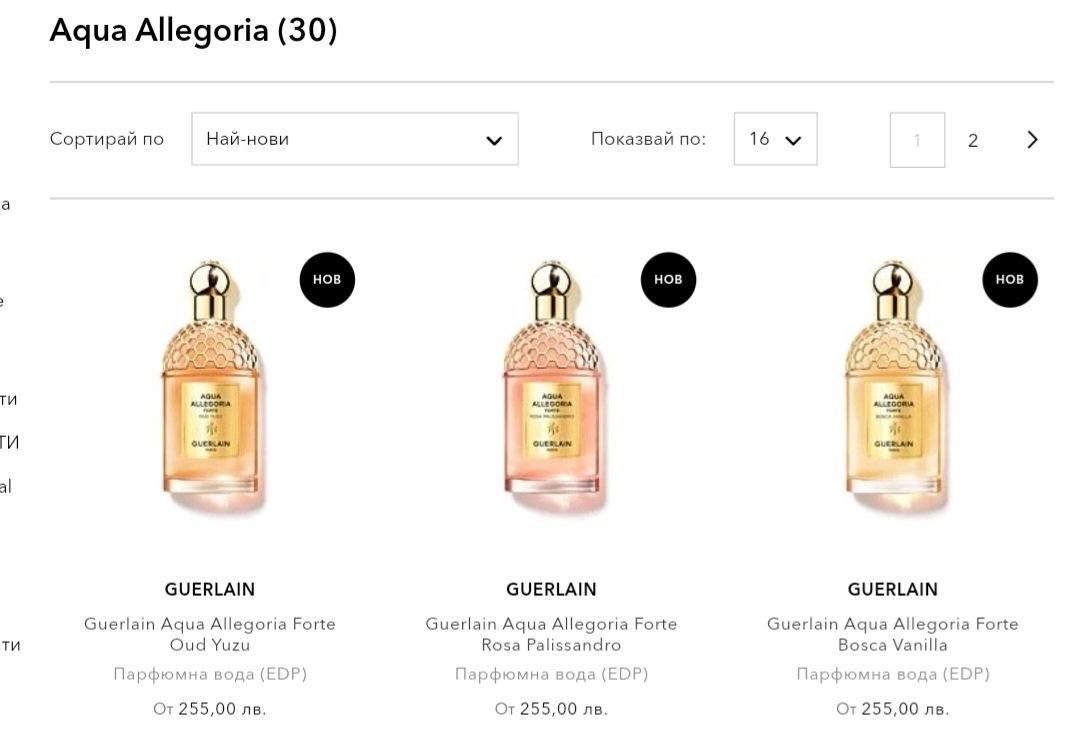Click the НОВ badge on Bosca Vanilla
This screenshot has height=739, width=1068.
(1010, 280)
